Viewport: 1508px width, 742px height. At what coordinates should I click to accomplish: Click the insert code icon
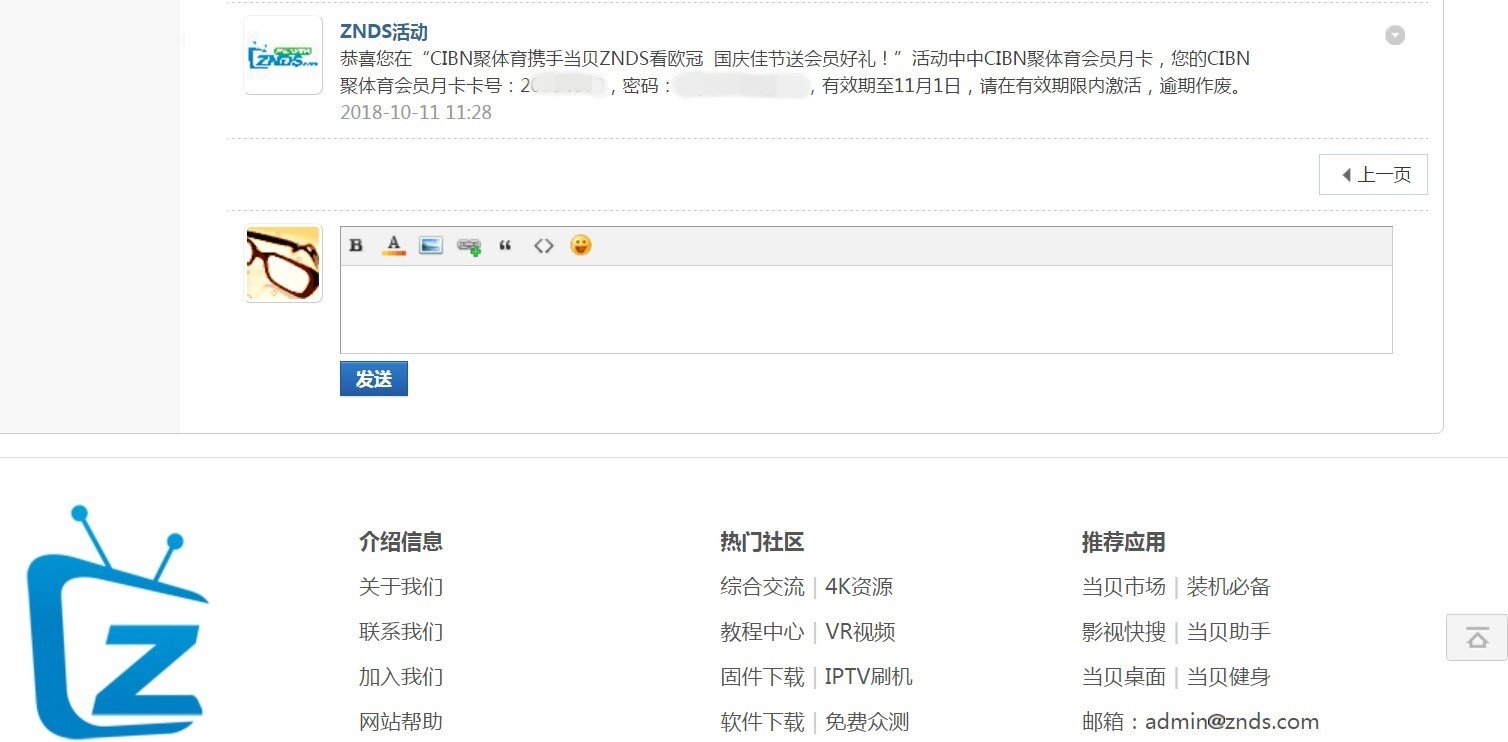click(543, 246)
